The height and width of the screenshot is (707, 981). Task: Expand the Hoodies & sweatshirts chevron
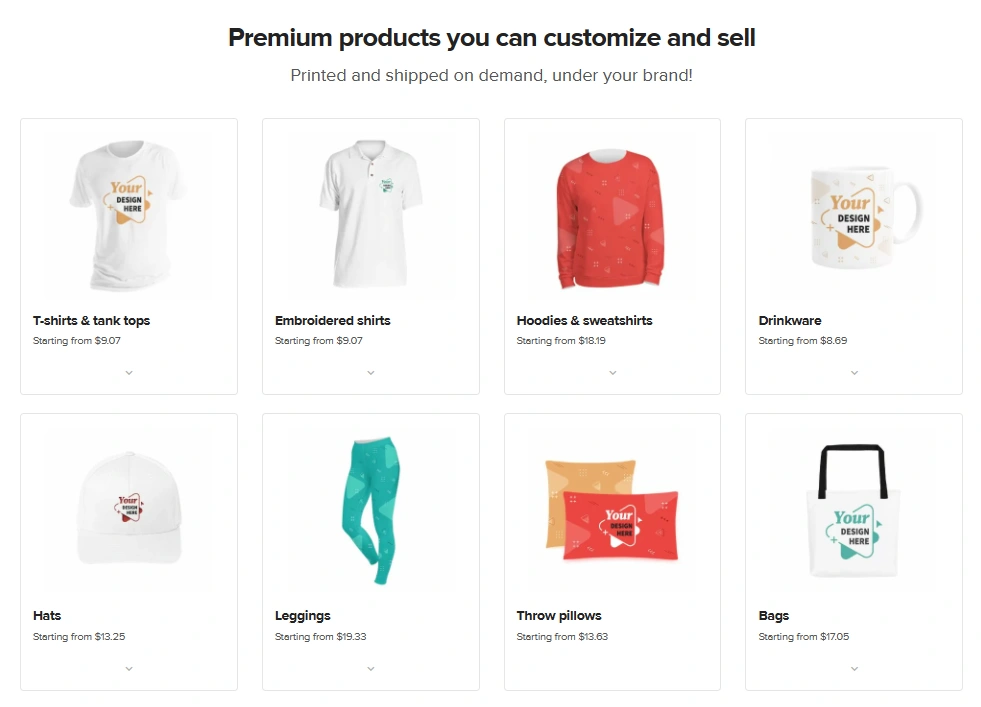[613, 373]
